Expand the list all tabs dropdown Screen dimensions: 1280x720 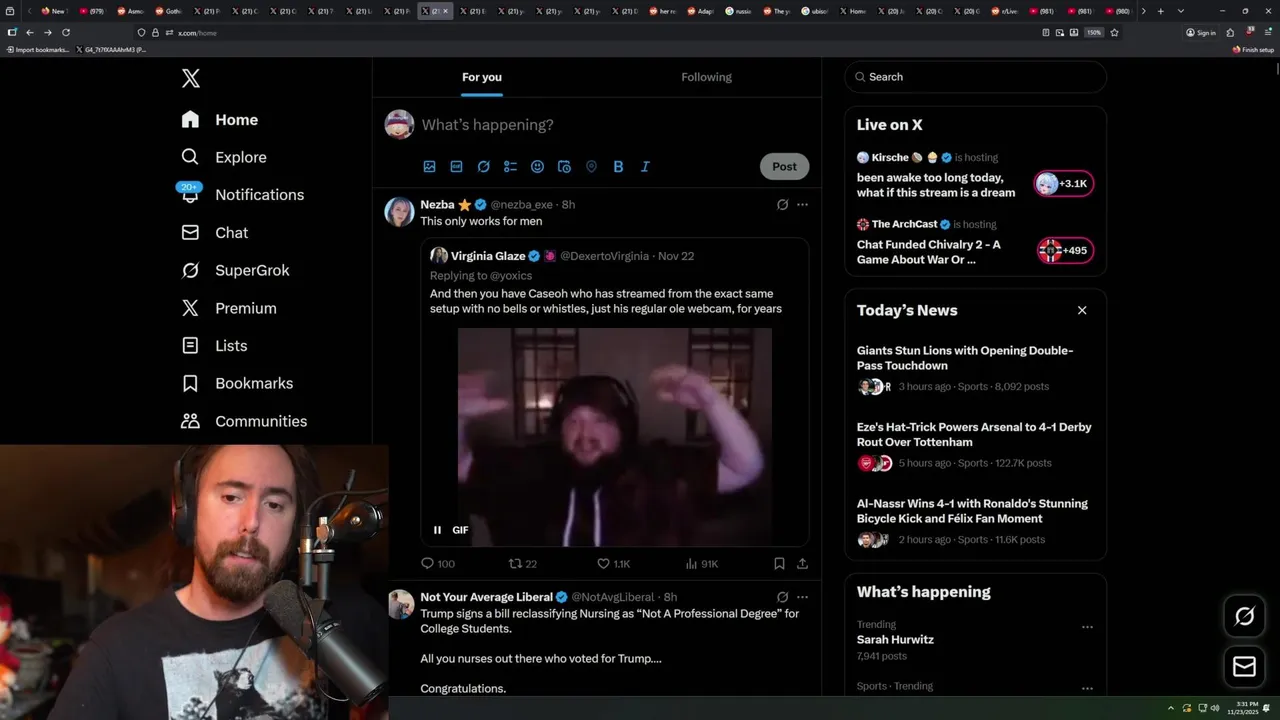pyautogui.click(x=1181, y=11)
